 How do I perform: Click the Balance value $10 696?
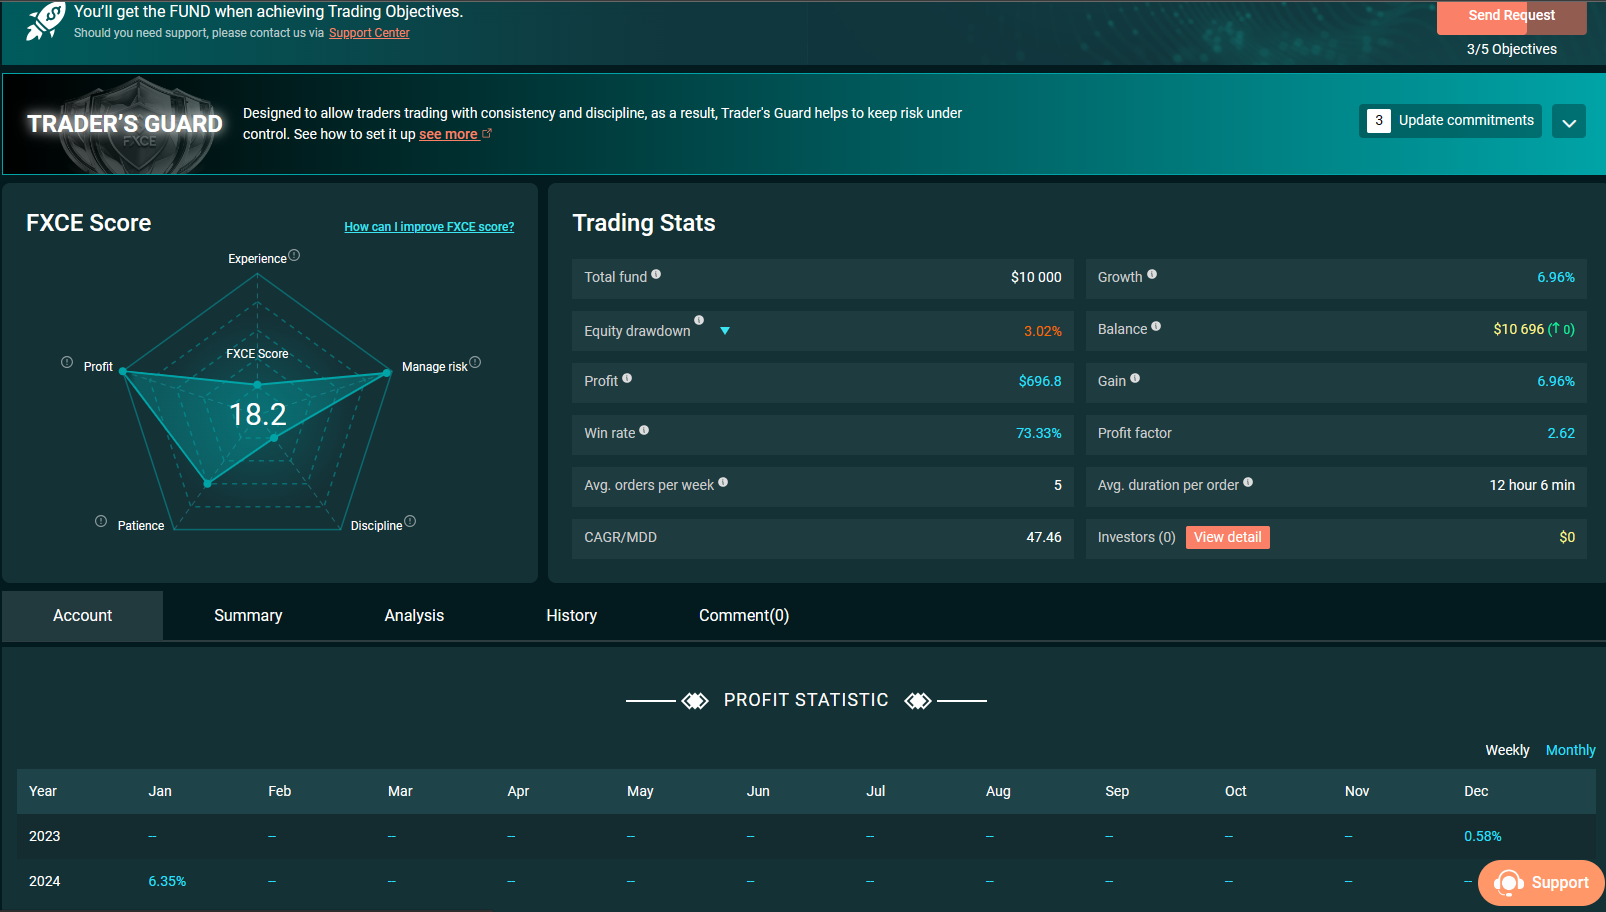[1518, 329]
